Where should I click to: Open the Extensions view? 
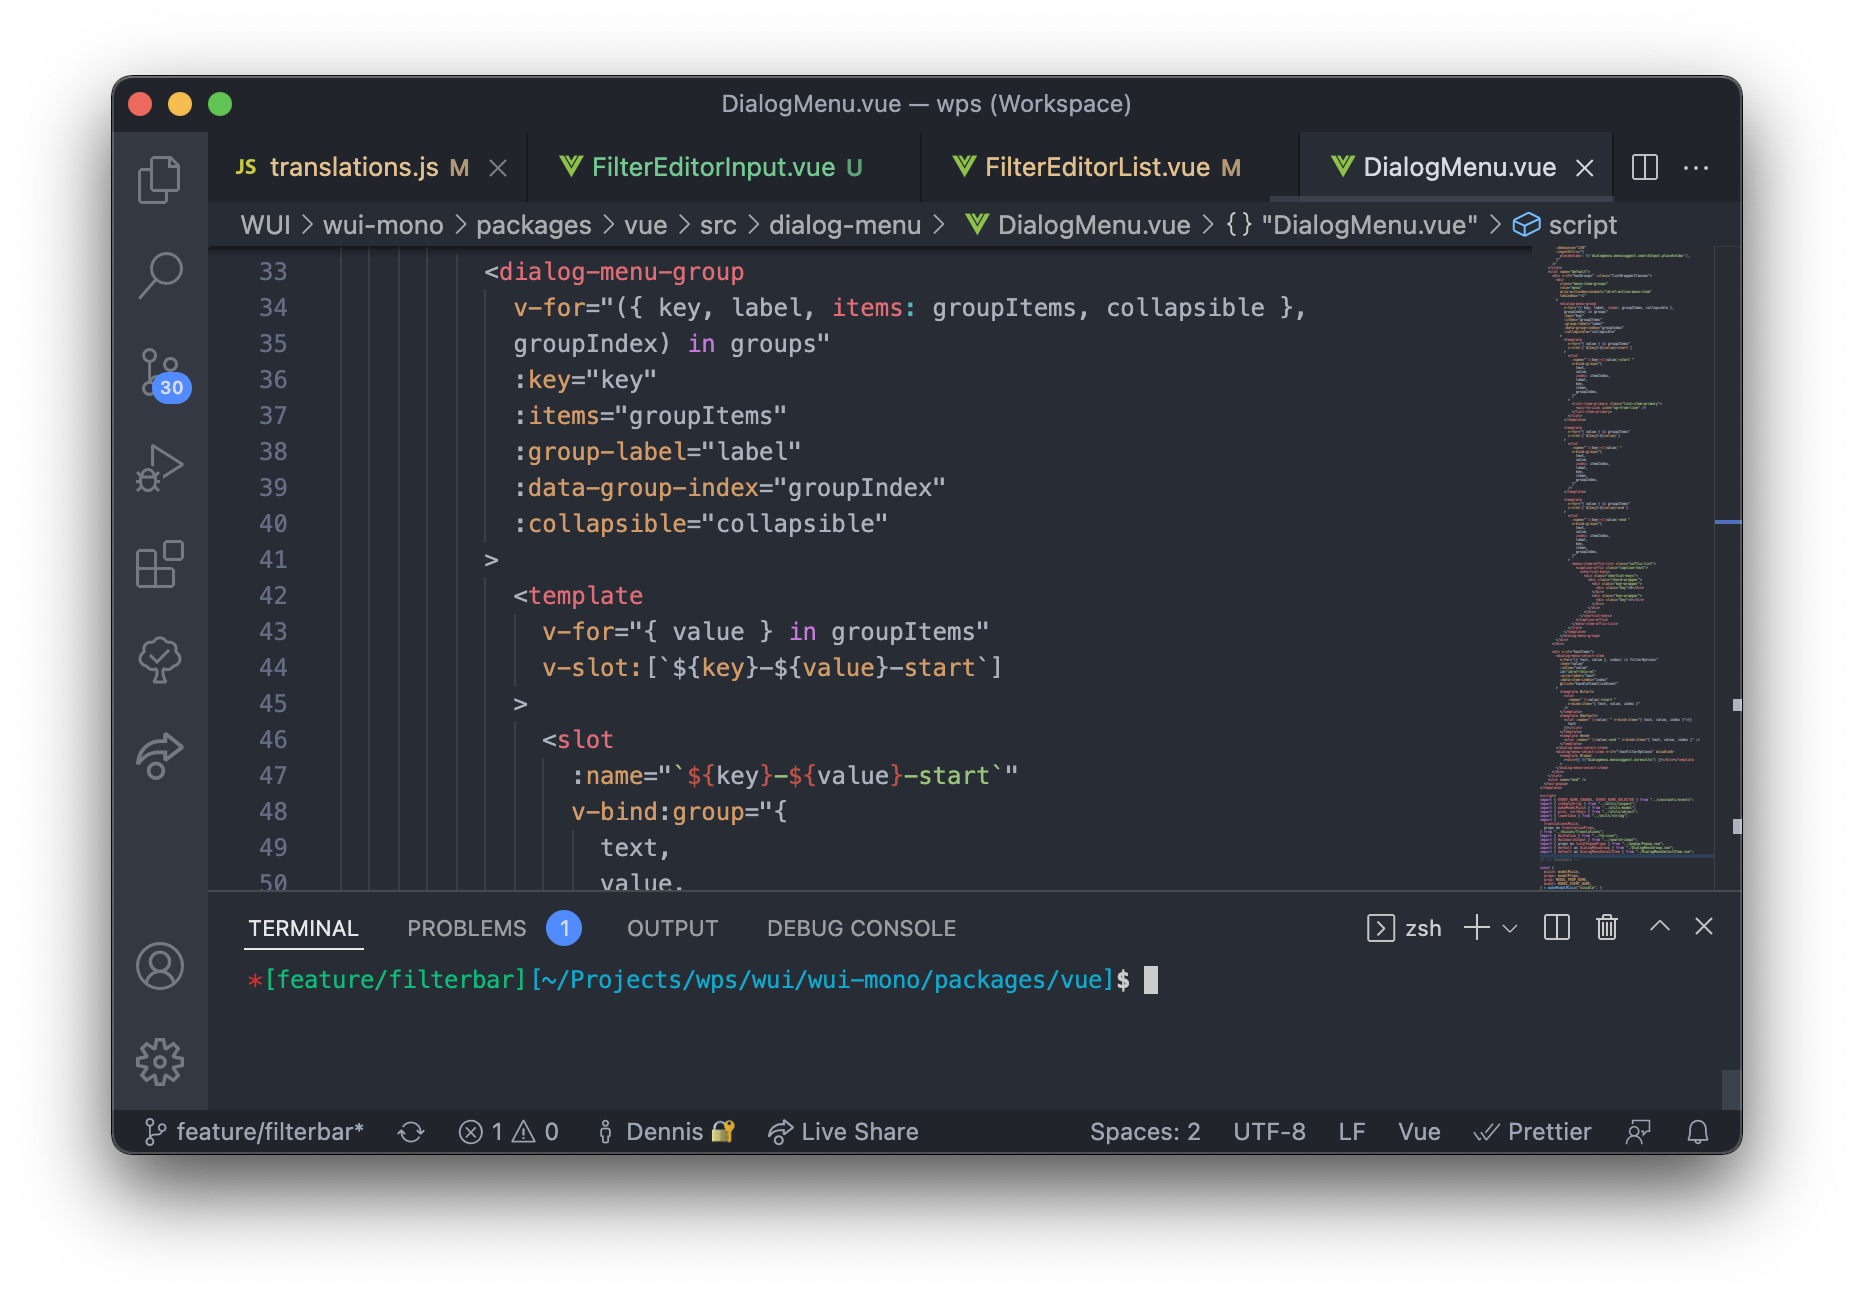tap(159, 565)
